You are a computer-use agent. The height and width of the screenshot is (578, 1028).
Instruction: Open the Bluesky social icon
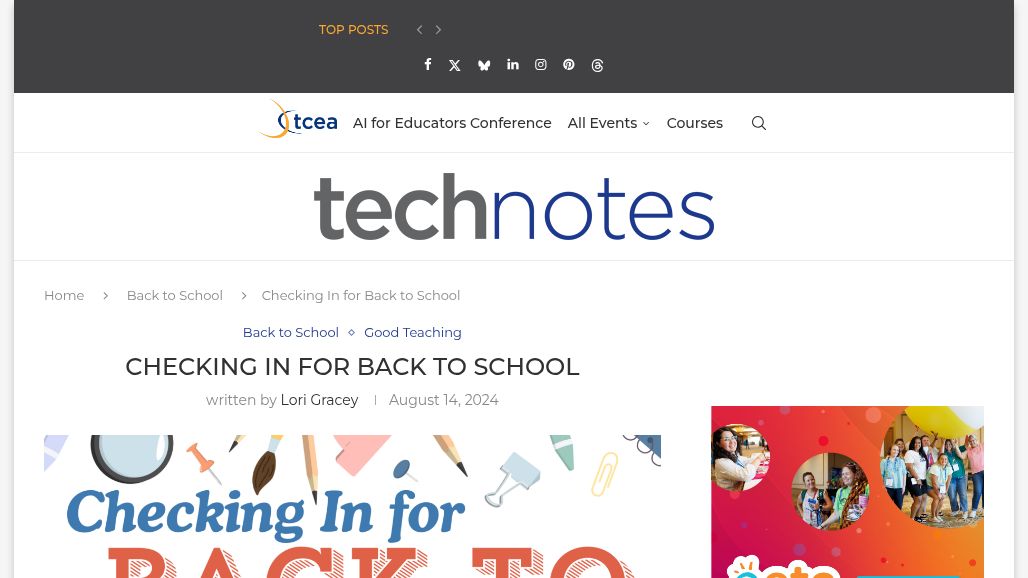point(484,65)
